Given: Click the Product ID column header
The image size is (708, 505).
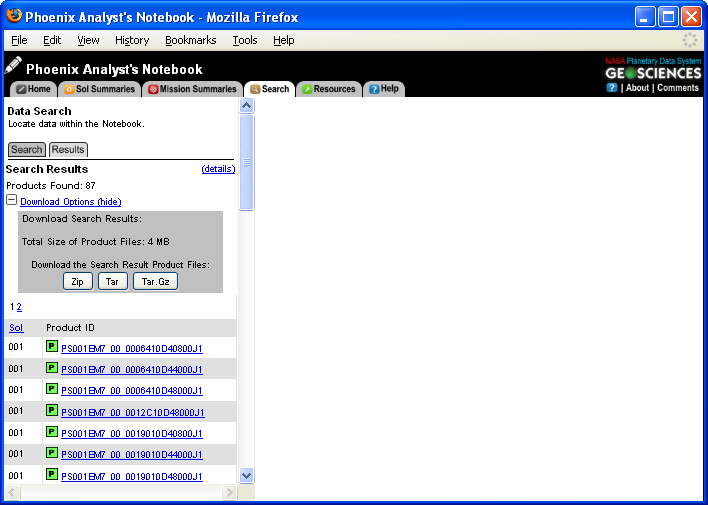Looking at the screenshot, I should [x=70, y=328].
